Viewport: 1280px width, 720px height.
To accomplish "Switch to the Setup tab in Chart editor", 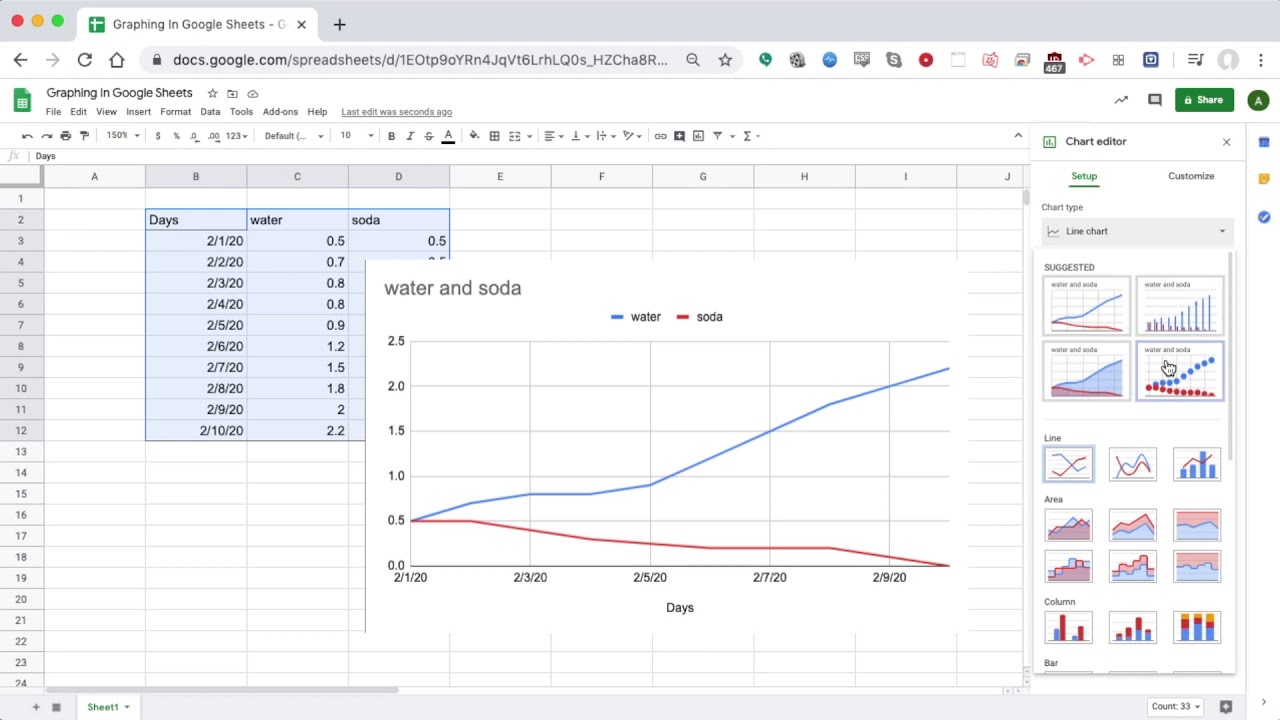I will point(1084,176).
